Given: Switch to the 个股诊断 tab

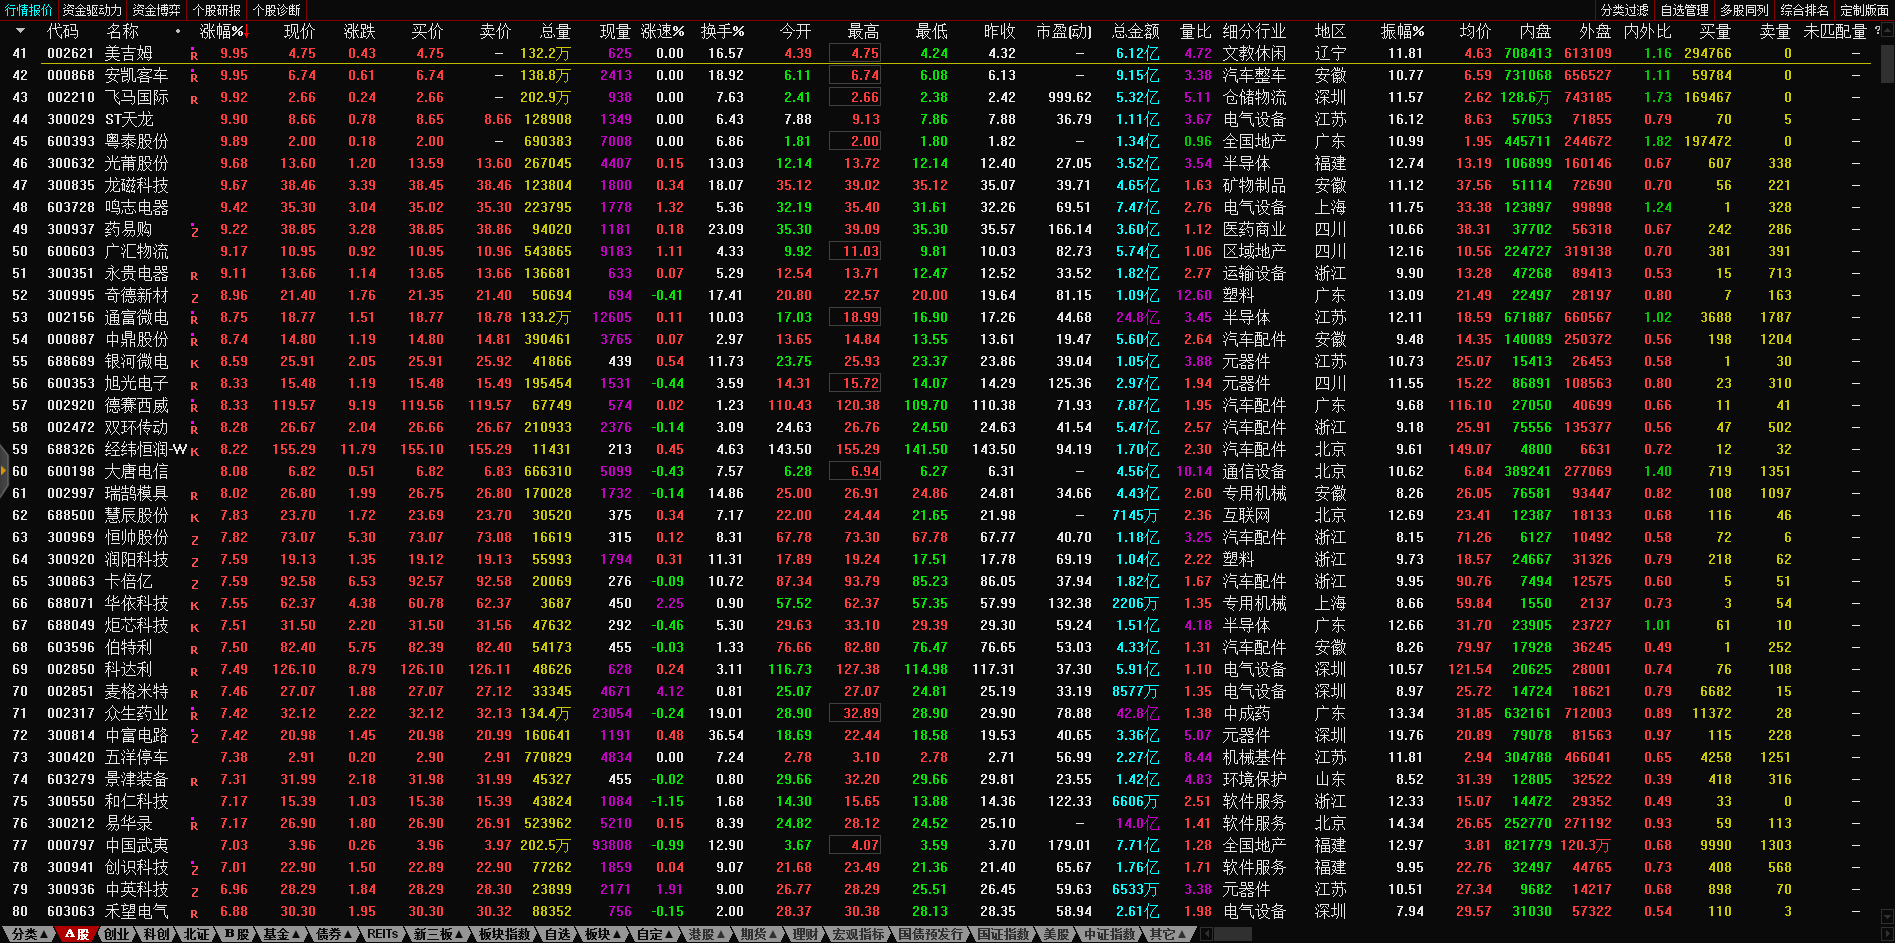Looking at the screenshot, I should (x=277, y=10).
